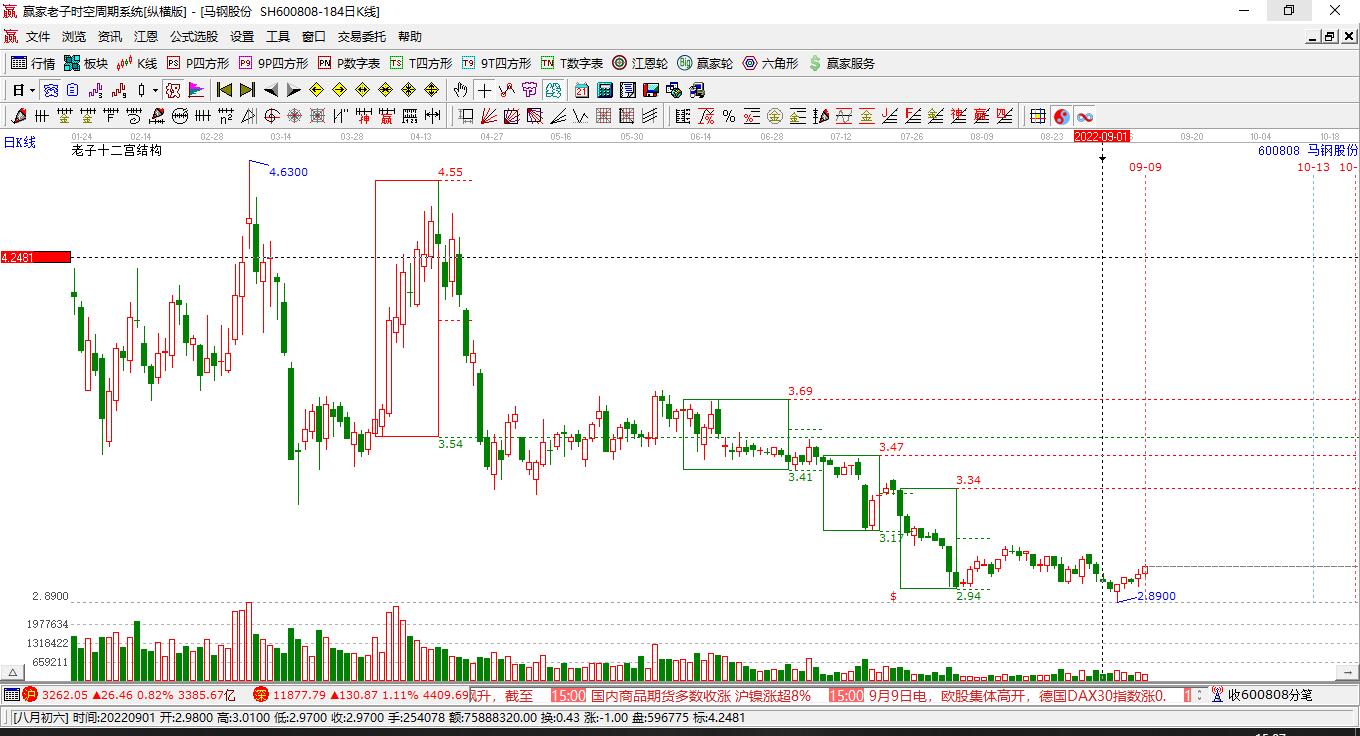
Task: Click the 600808 马钢股份 stock label
Action: click(1308, 150)
